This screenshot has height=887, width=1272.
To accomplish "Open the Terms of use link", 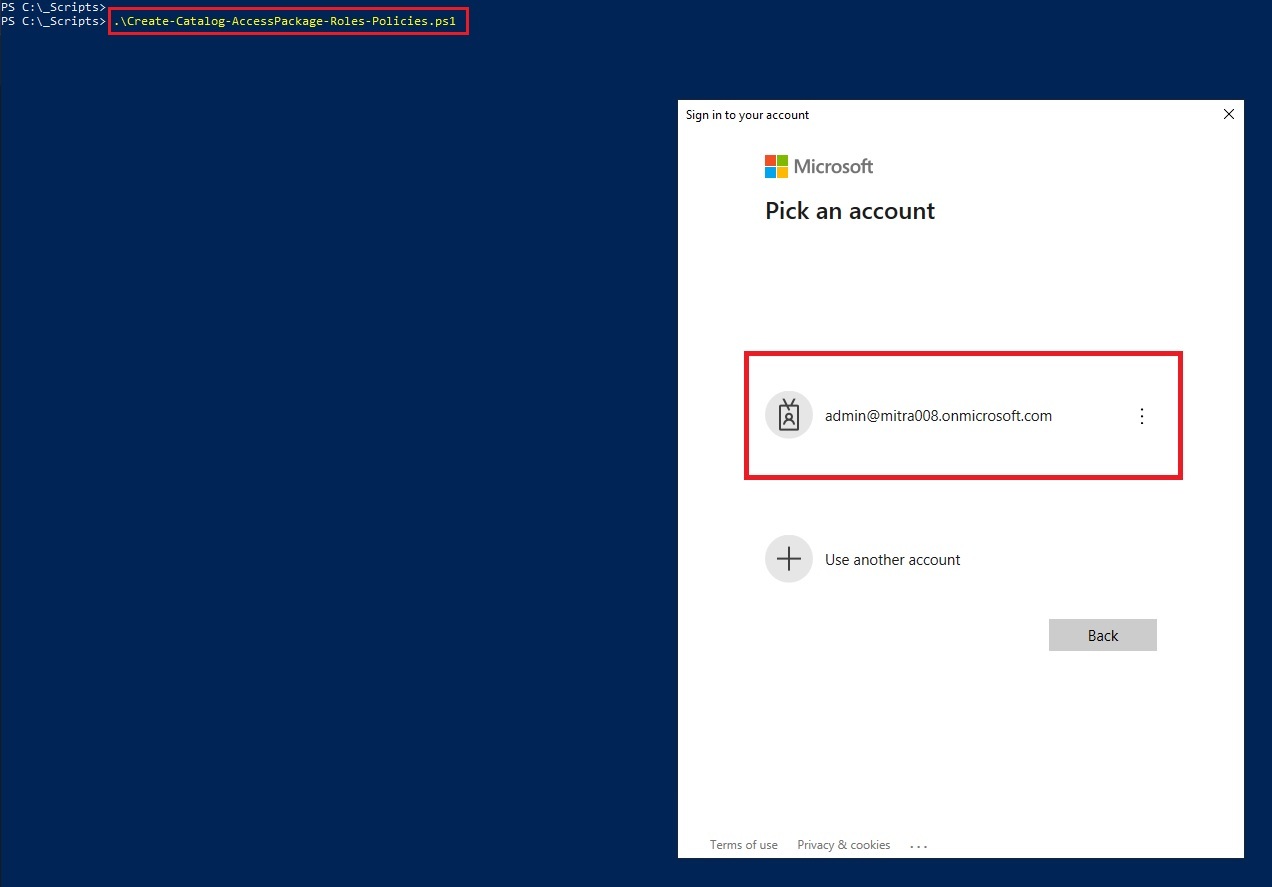I will tap(744, 845).
